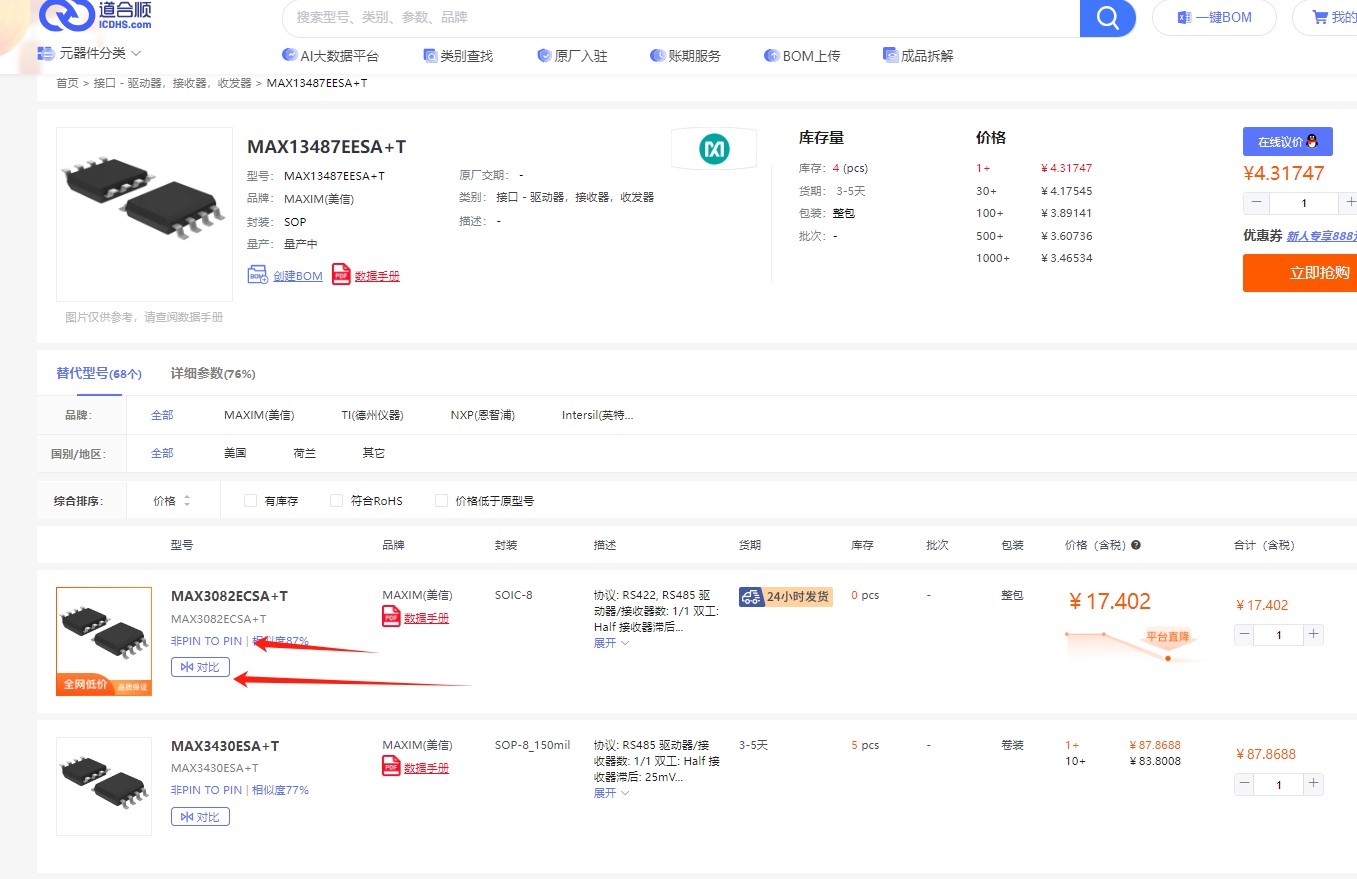Click MAX3082ECSA+T PDF datasheet icon
This screenshot has height=879, width=1357.
391,617
